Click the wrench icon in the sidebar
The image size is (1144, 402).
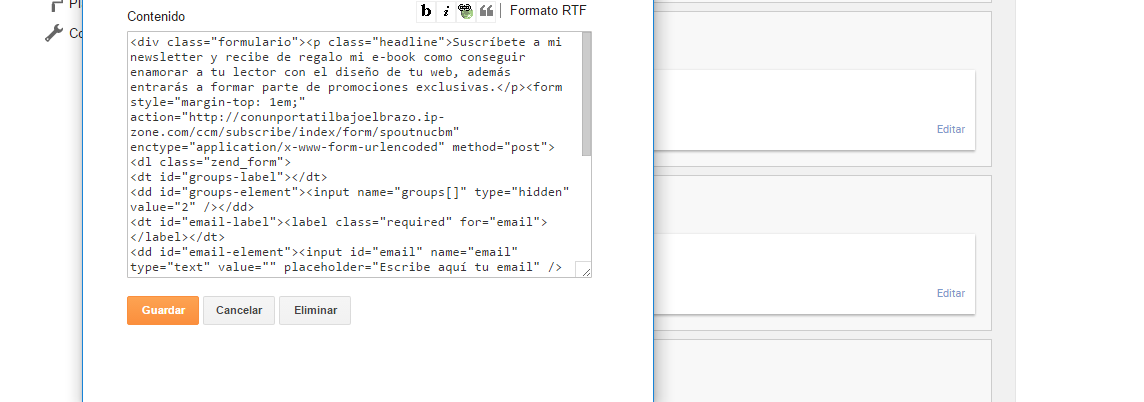[x=54, y=33]
